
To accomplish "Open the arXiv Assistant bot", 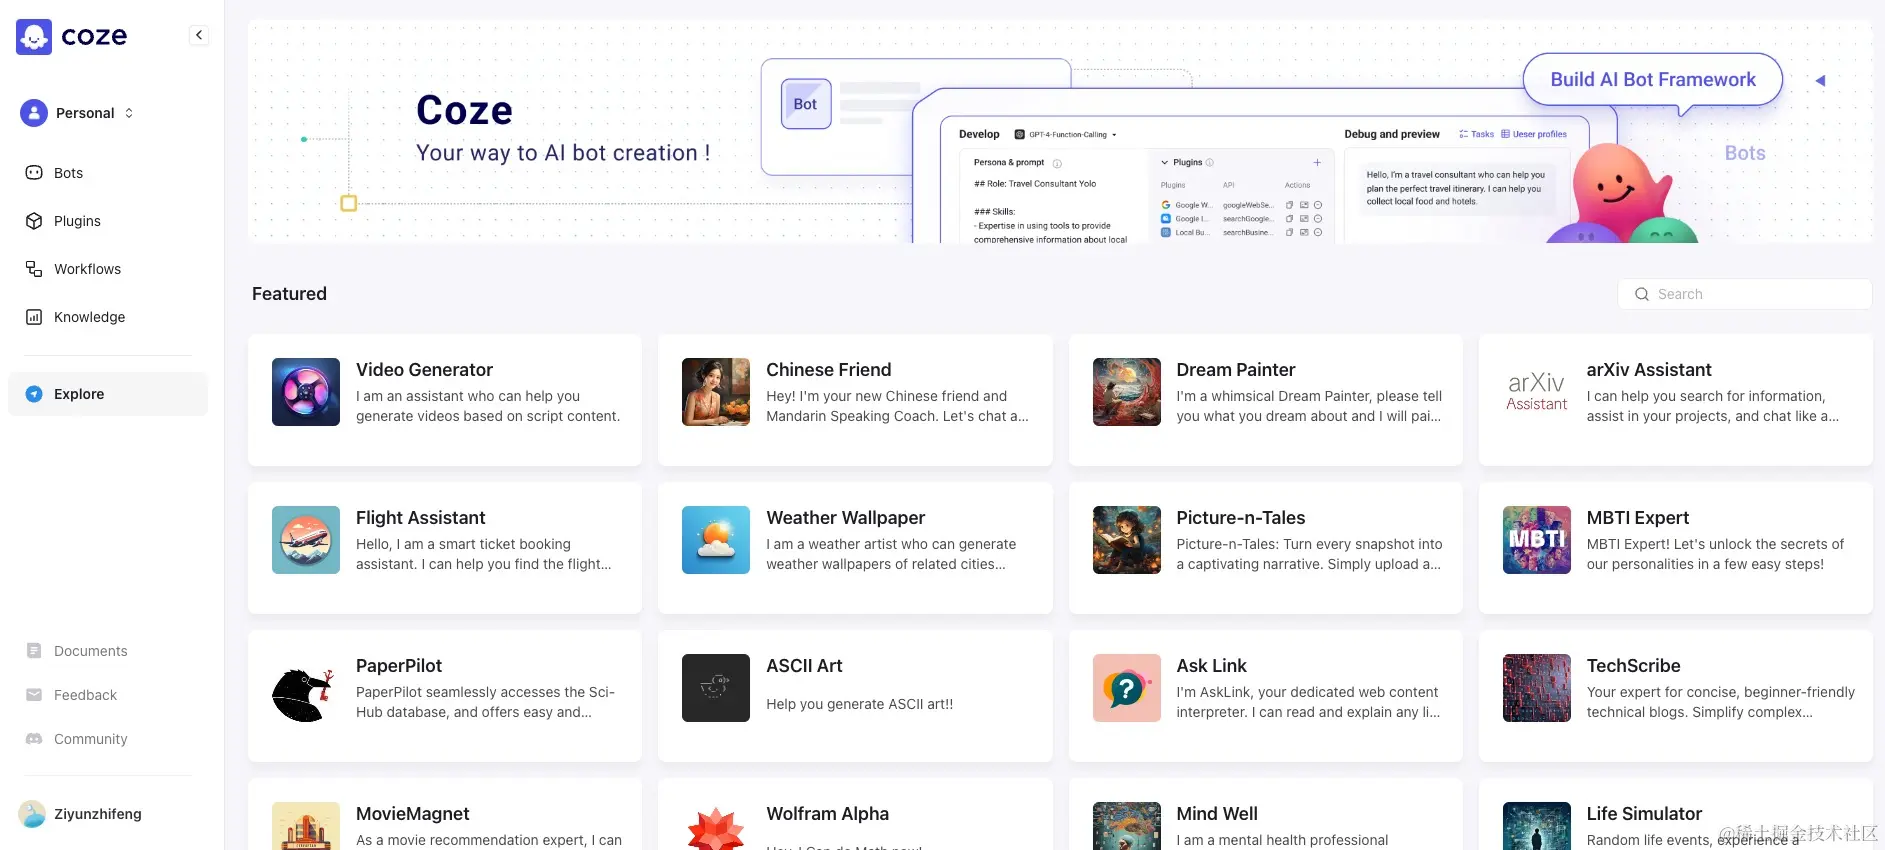I will point(1676,400).
